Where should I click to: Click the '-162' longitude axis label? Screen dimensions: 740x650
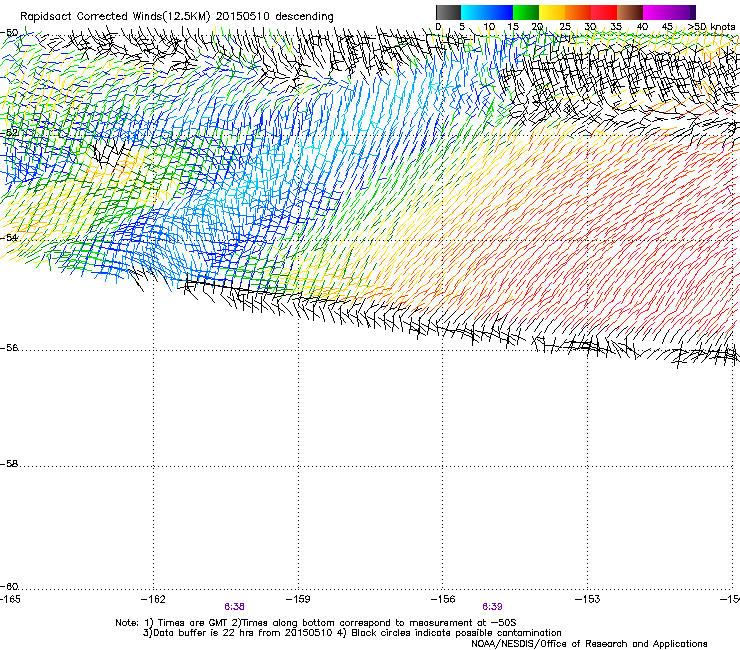tap(153, 599)
